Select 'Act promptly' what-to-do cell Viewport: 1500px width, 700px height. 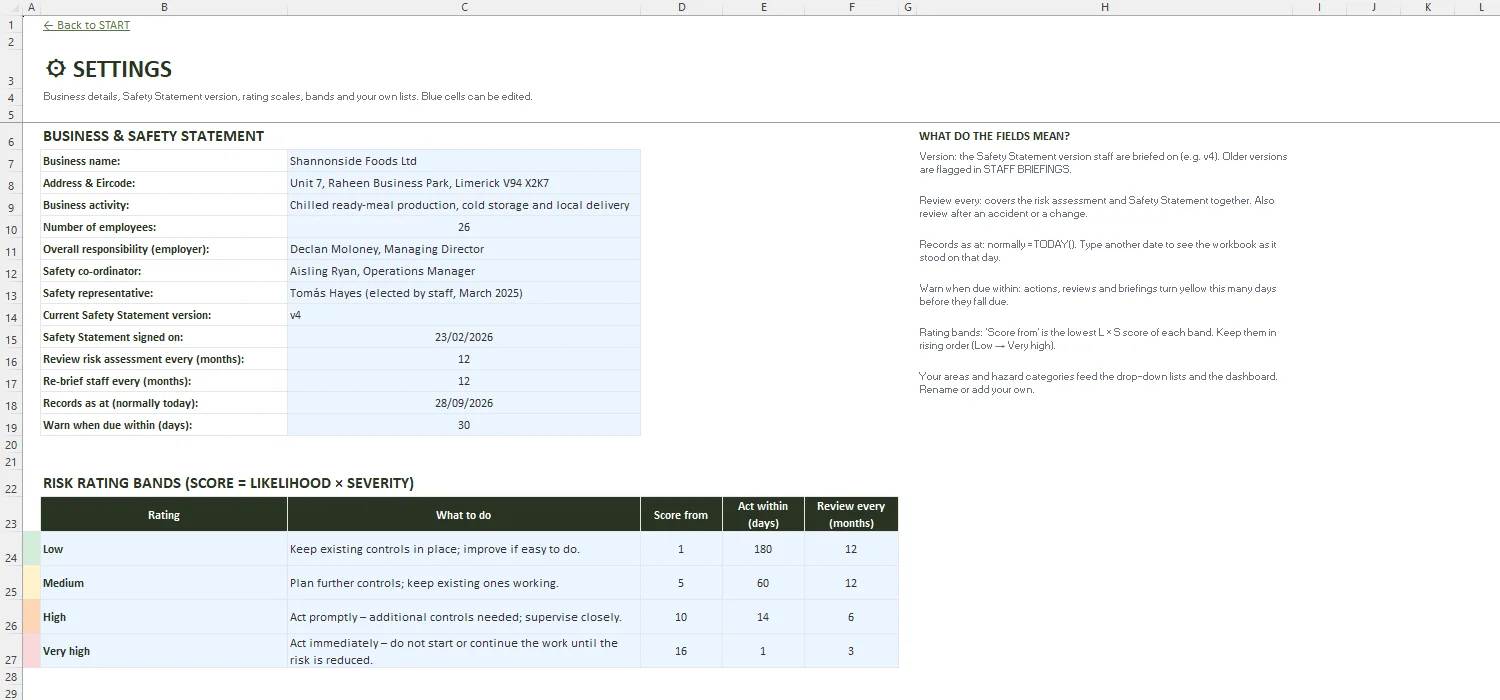[x=463, y=617]
